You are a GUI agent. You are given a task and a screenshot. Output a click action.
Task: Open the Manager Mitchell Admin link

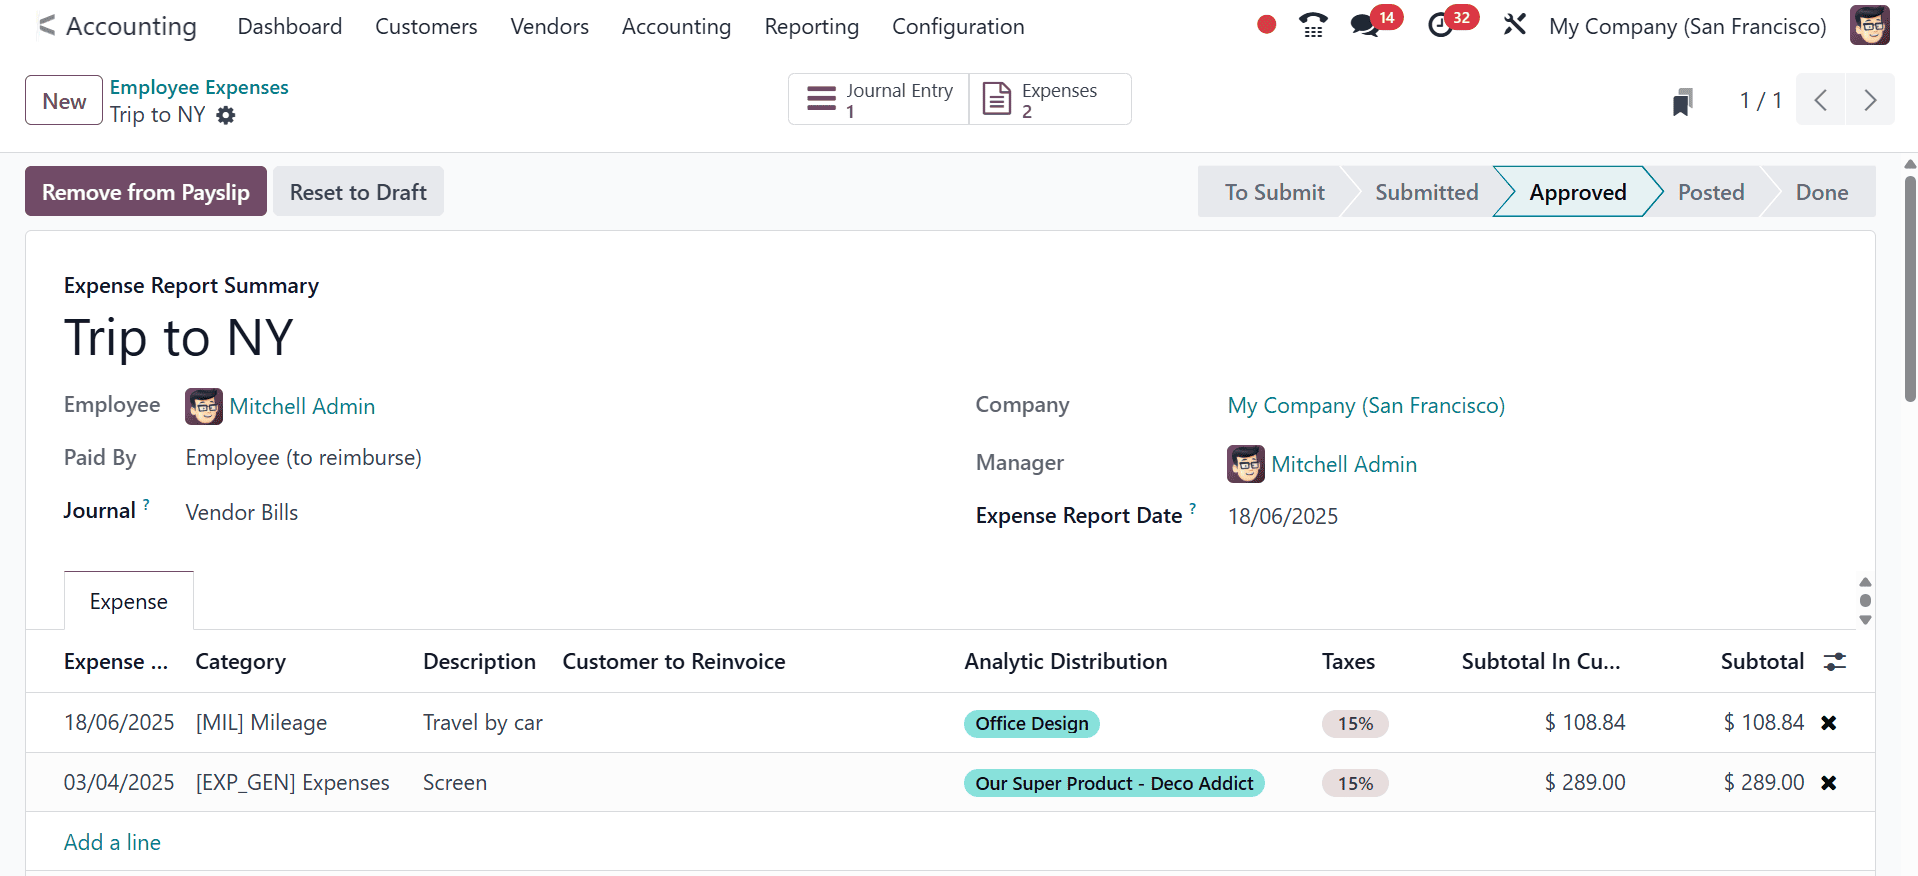[1344, 464]
